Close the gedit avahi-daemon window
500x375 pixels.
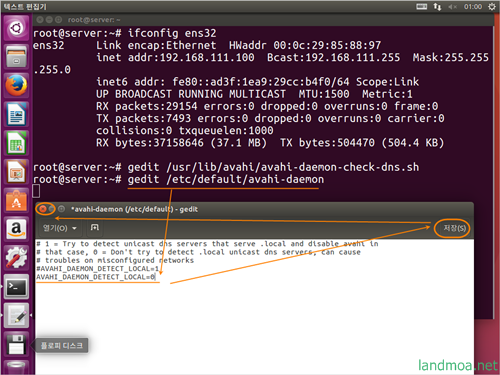(x=43, y=209)
